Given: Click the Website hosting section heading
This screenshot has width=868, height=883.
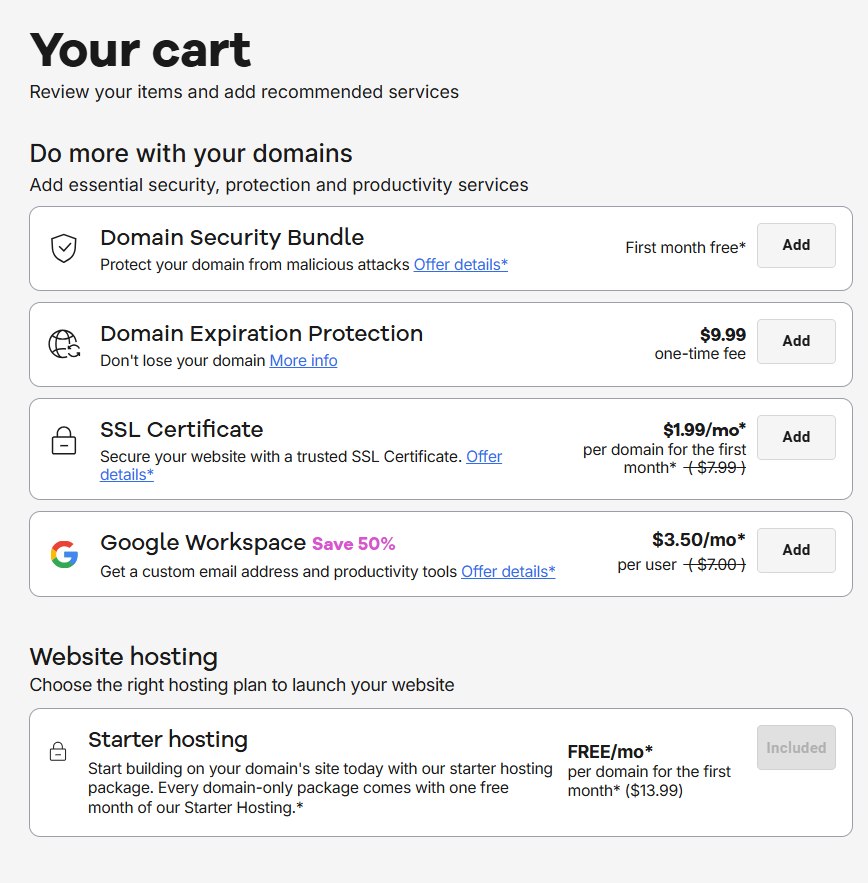Looking at the screenshot, I should click(123, 657).
